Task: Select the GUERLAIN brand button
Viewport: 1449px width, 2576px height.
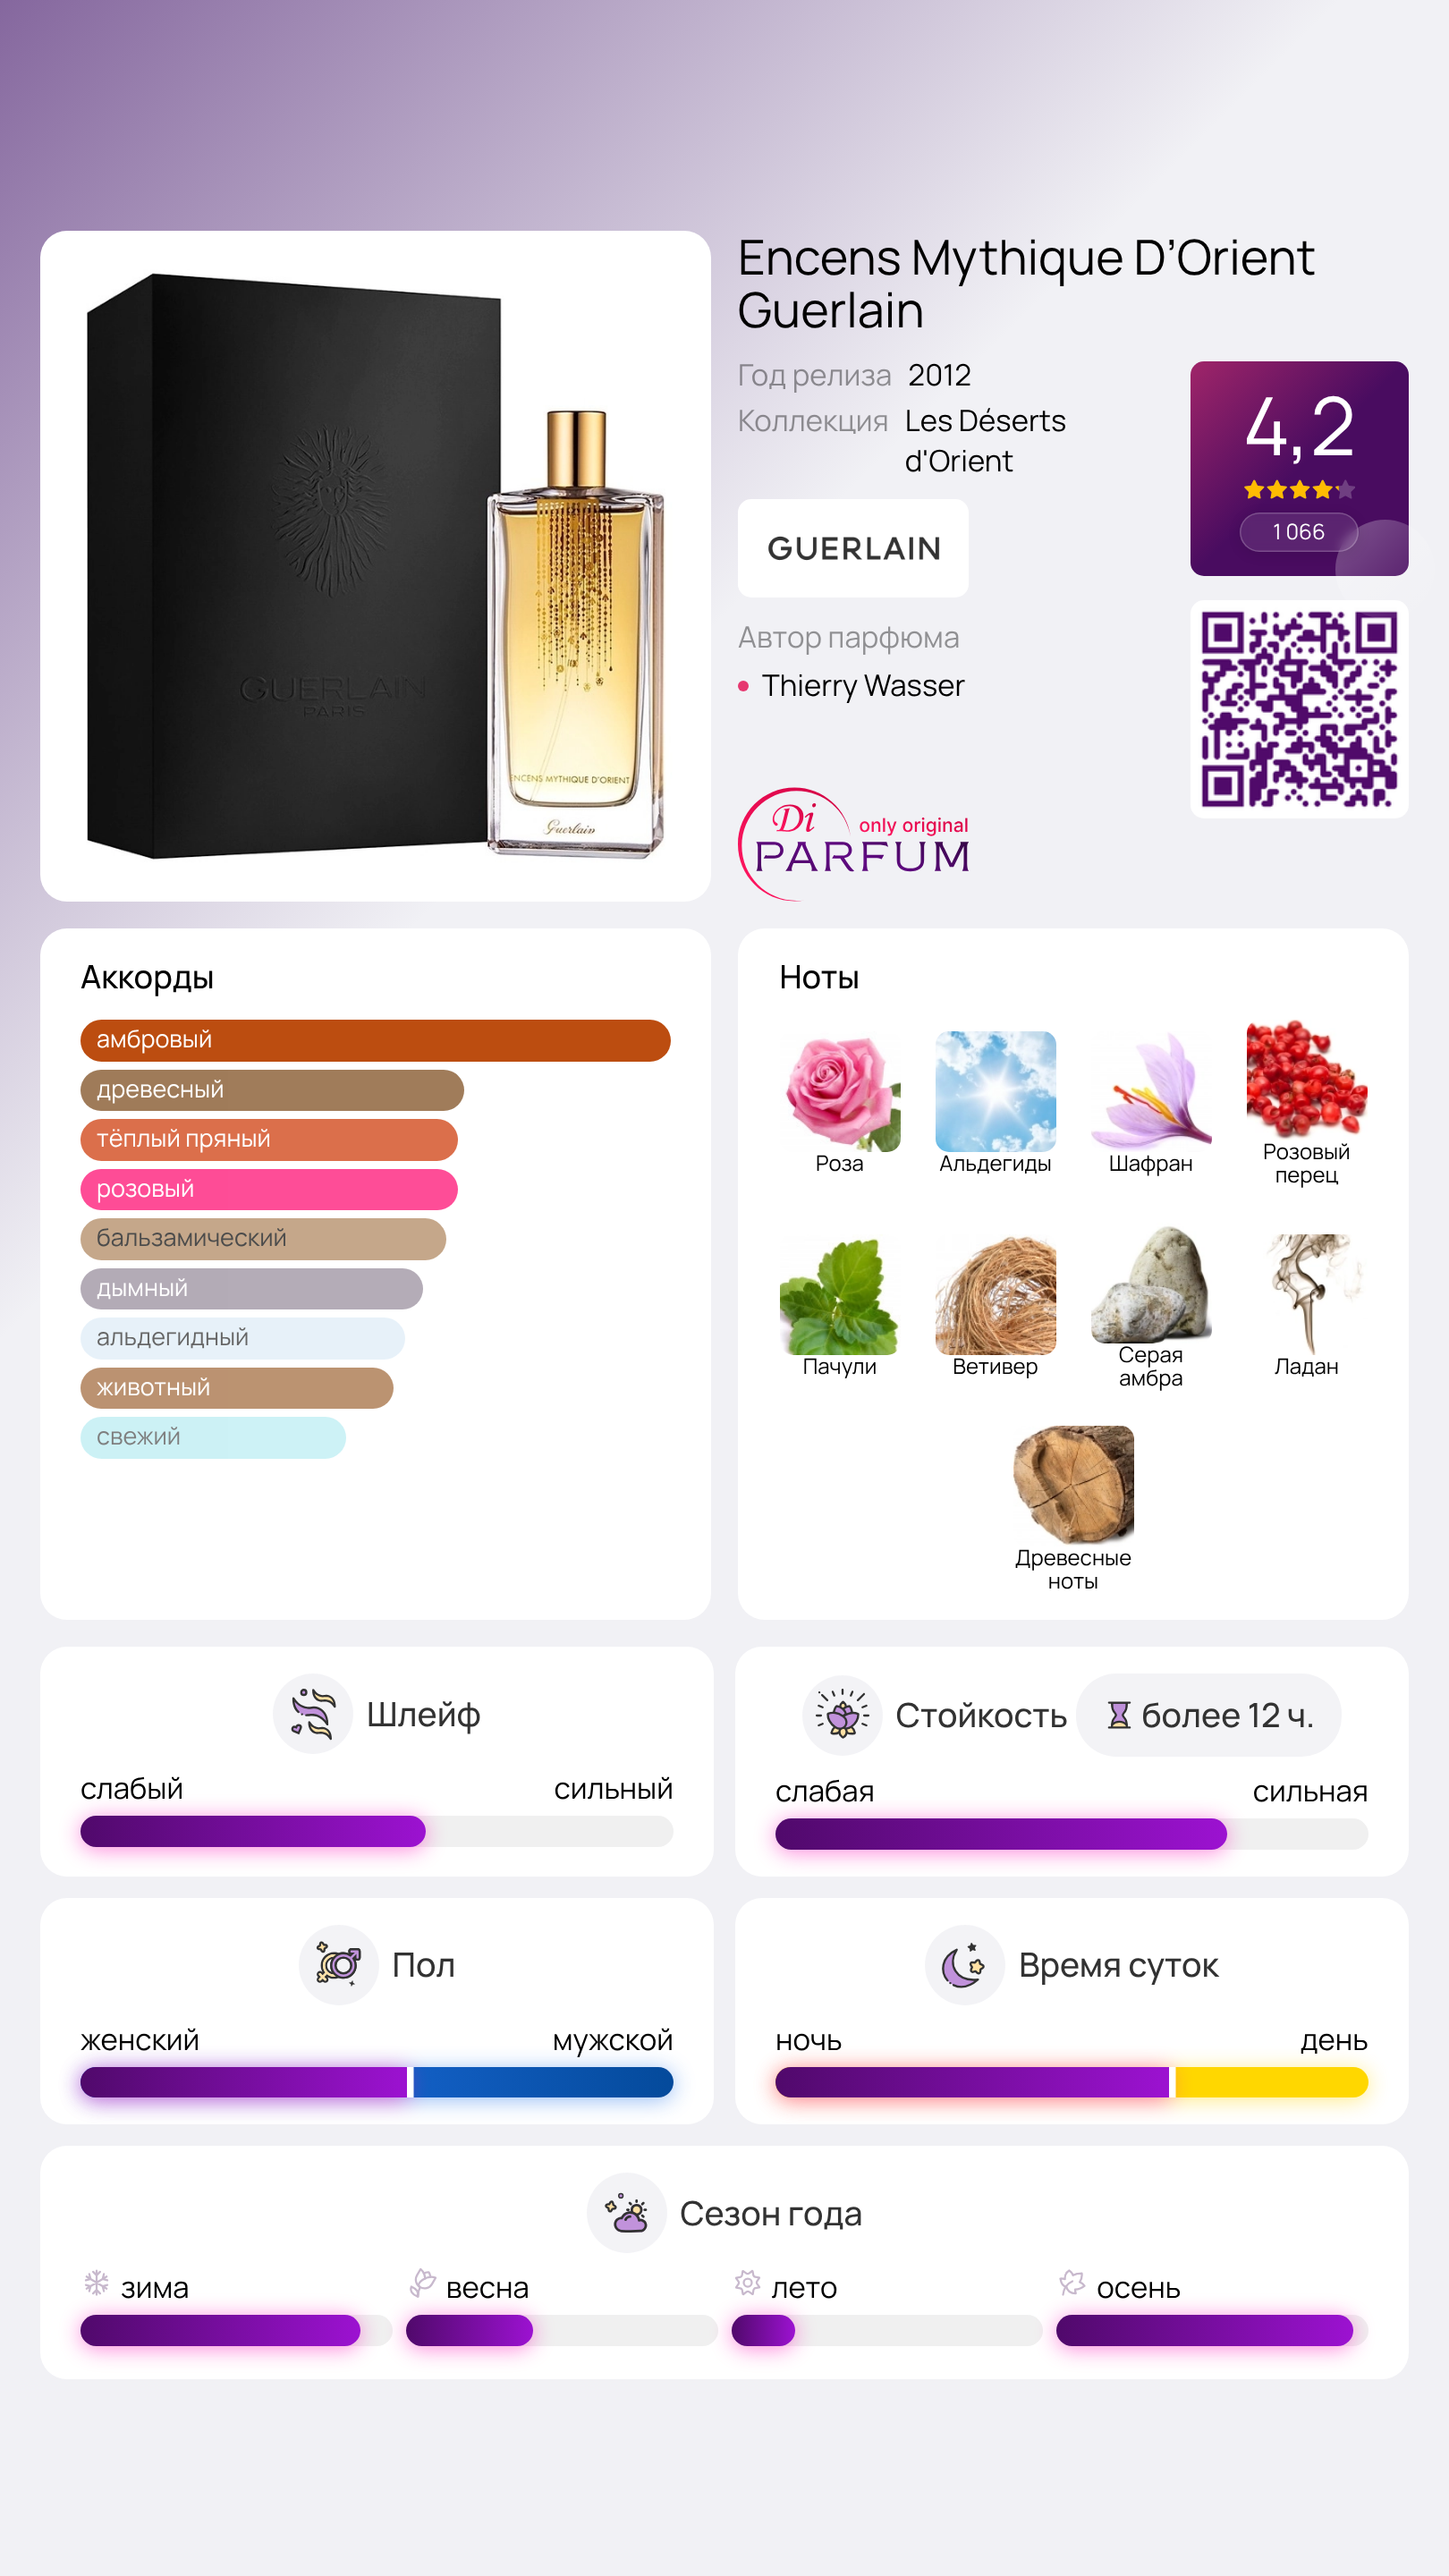Action: [x=853, y=548]
